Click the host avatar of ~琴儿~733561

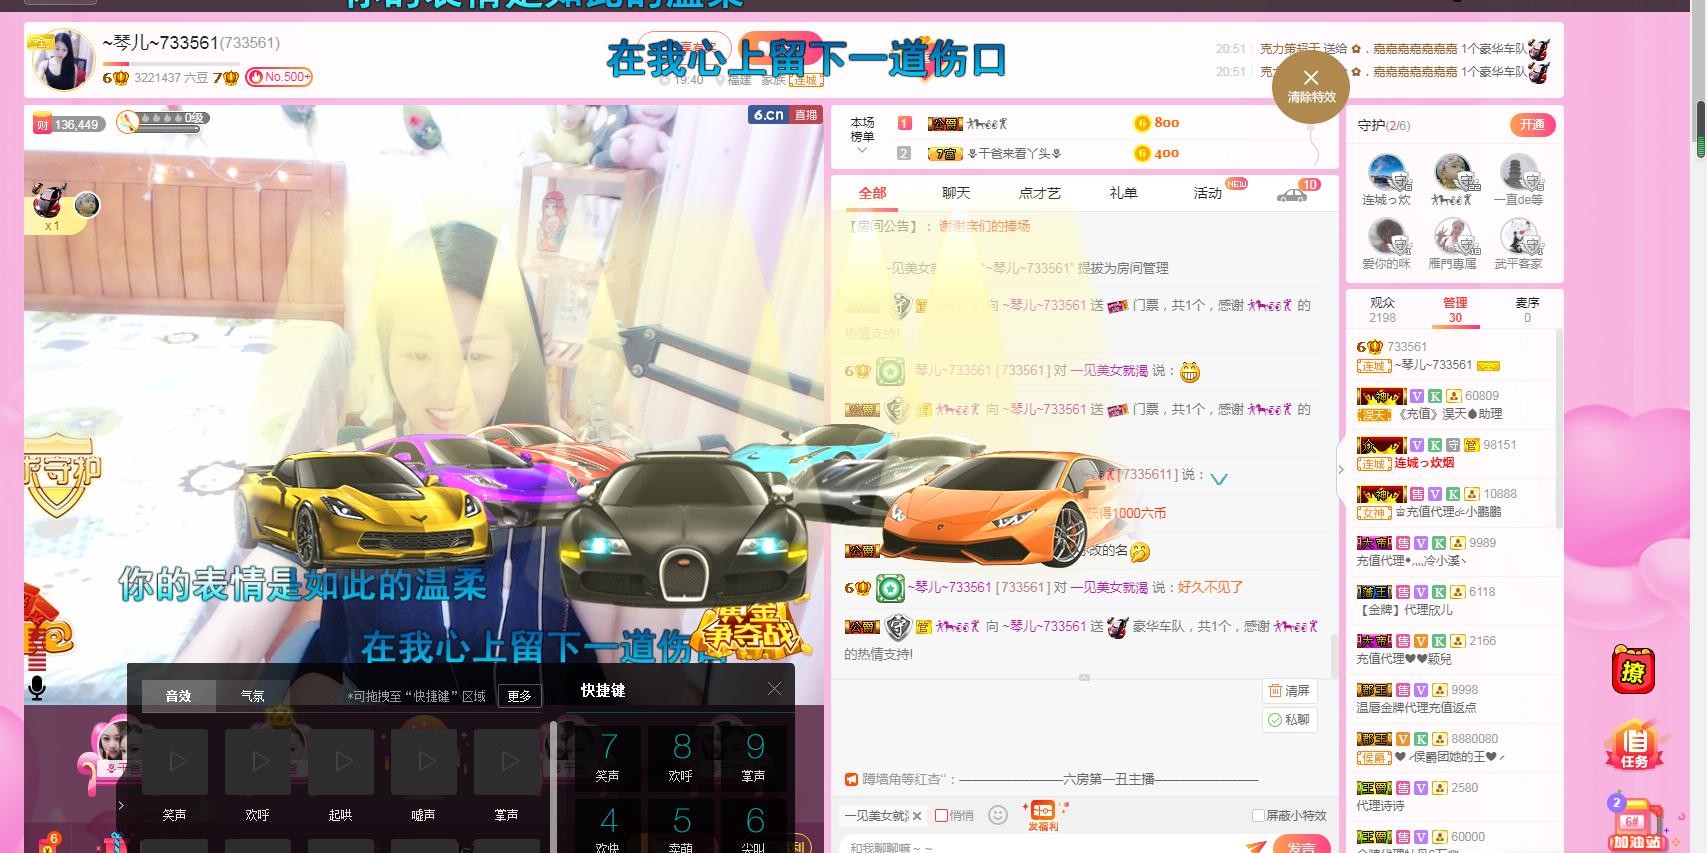[x=64, y=60]
